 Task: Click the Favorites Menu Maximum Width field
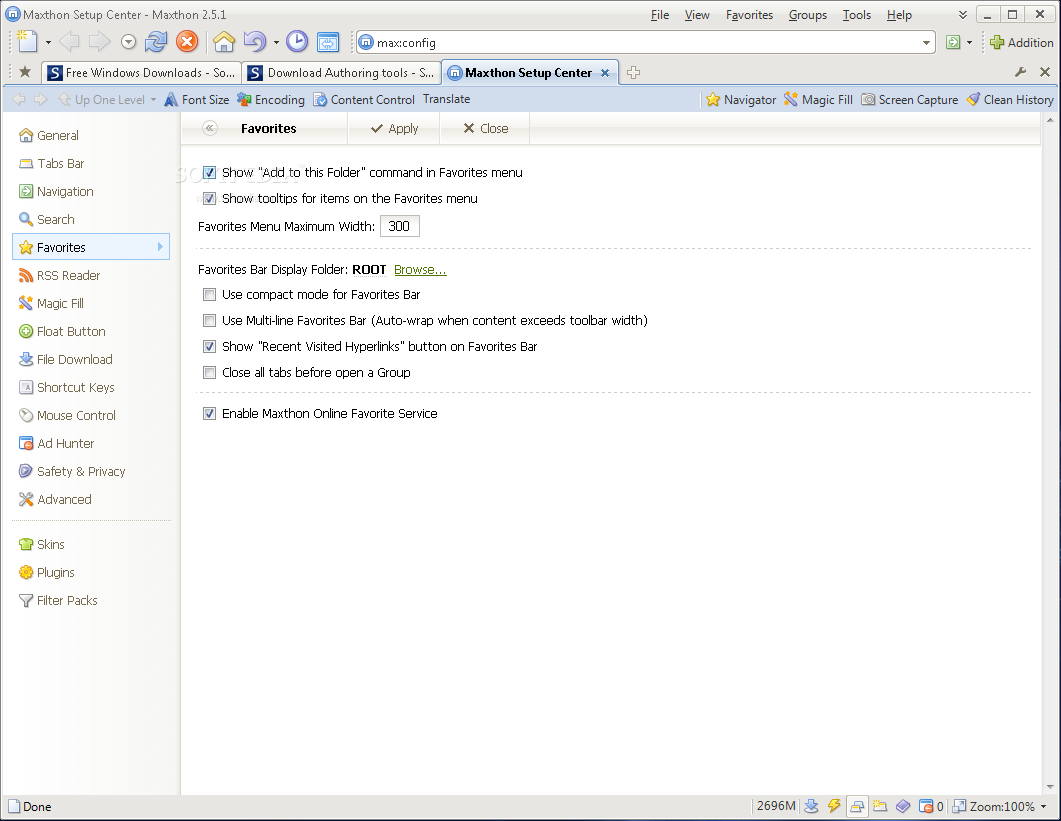coord(400,226)
